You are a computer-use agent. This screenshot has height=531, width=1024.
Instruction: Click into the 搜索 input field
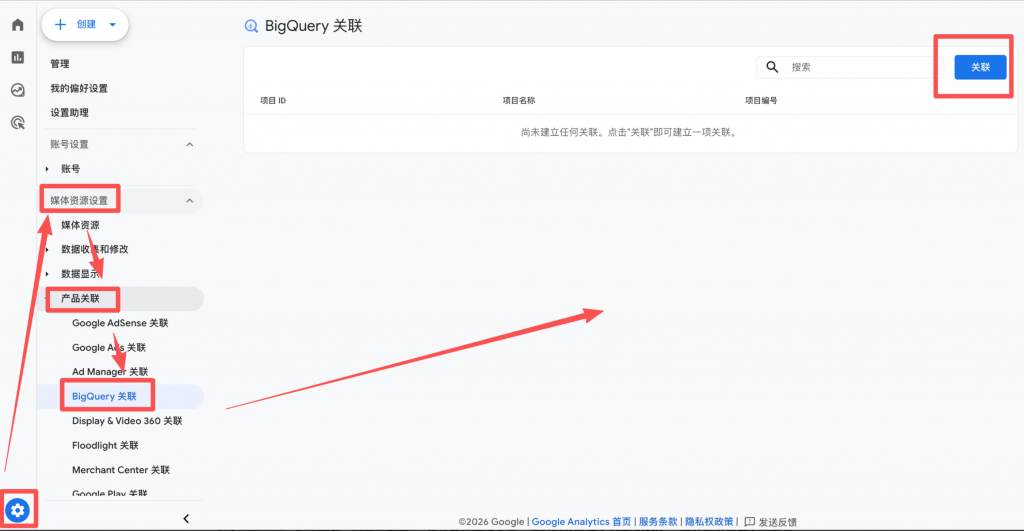click(x=855, y=67)
